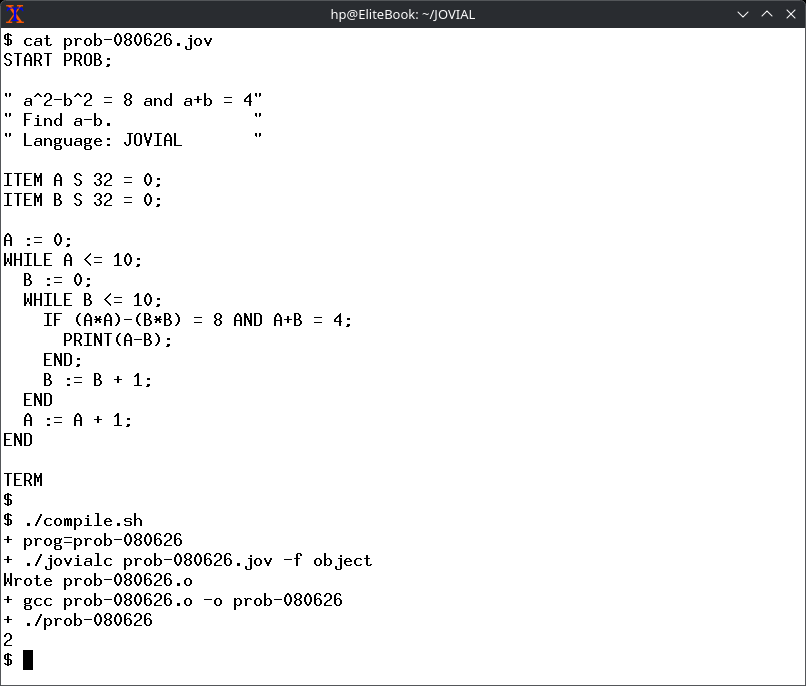Image resolution: width=806 pixels, height=686 pixels.
Task: Close the hp@EliteBook terminal window
Action: (x=791, y=14)
